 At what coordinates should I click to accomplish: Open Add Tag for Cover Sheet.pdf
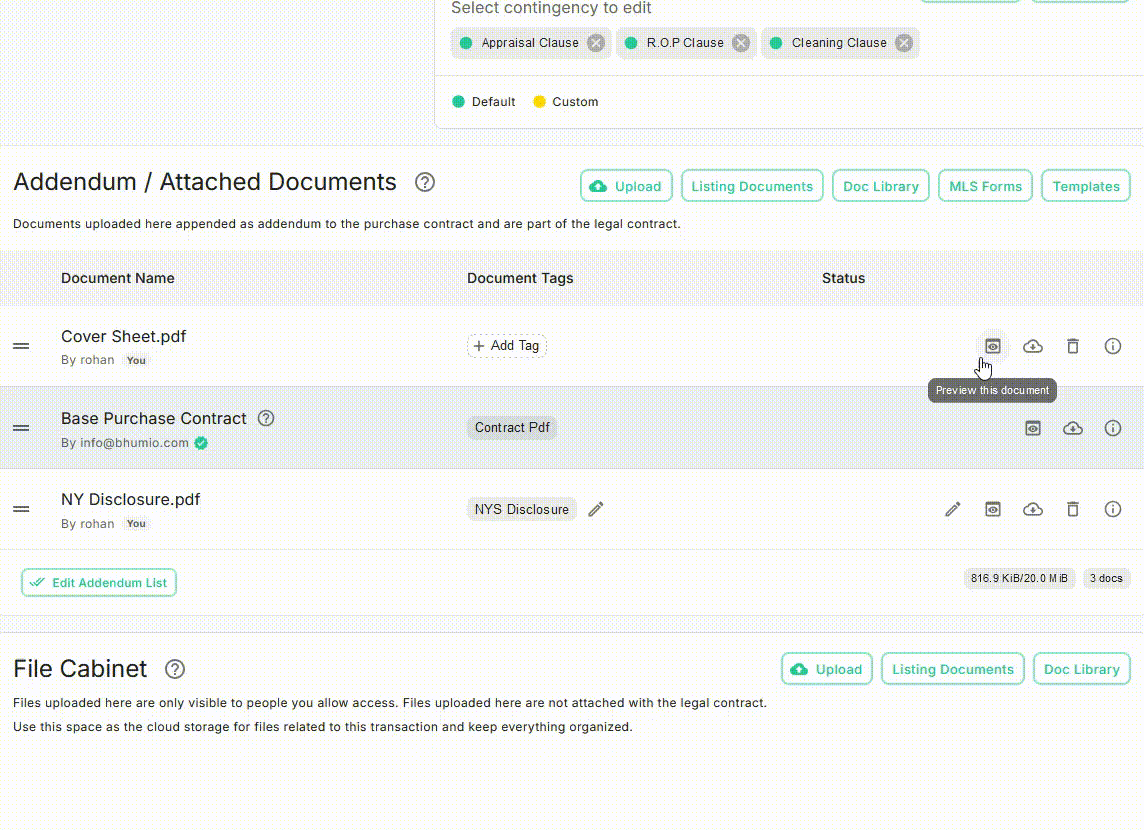pyautogui.click(x=506, y=345)
